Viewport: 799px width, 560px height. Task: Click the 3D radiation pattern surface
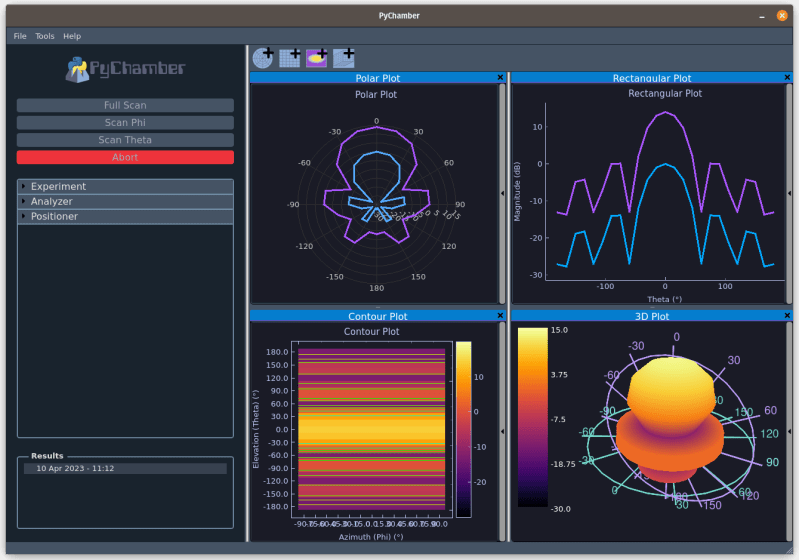670,420
